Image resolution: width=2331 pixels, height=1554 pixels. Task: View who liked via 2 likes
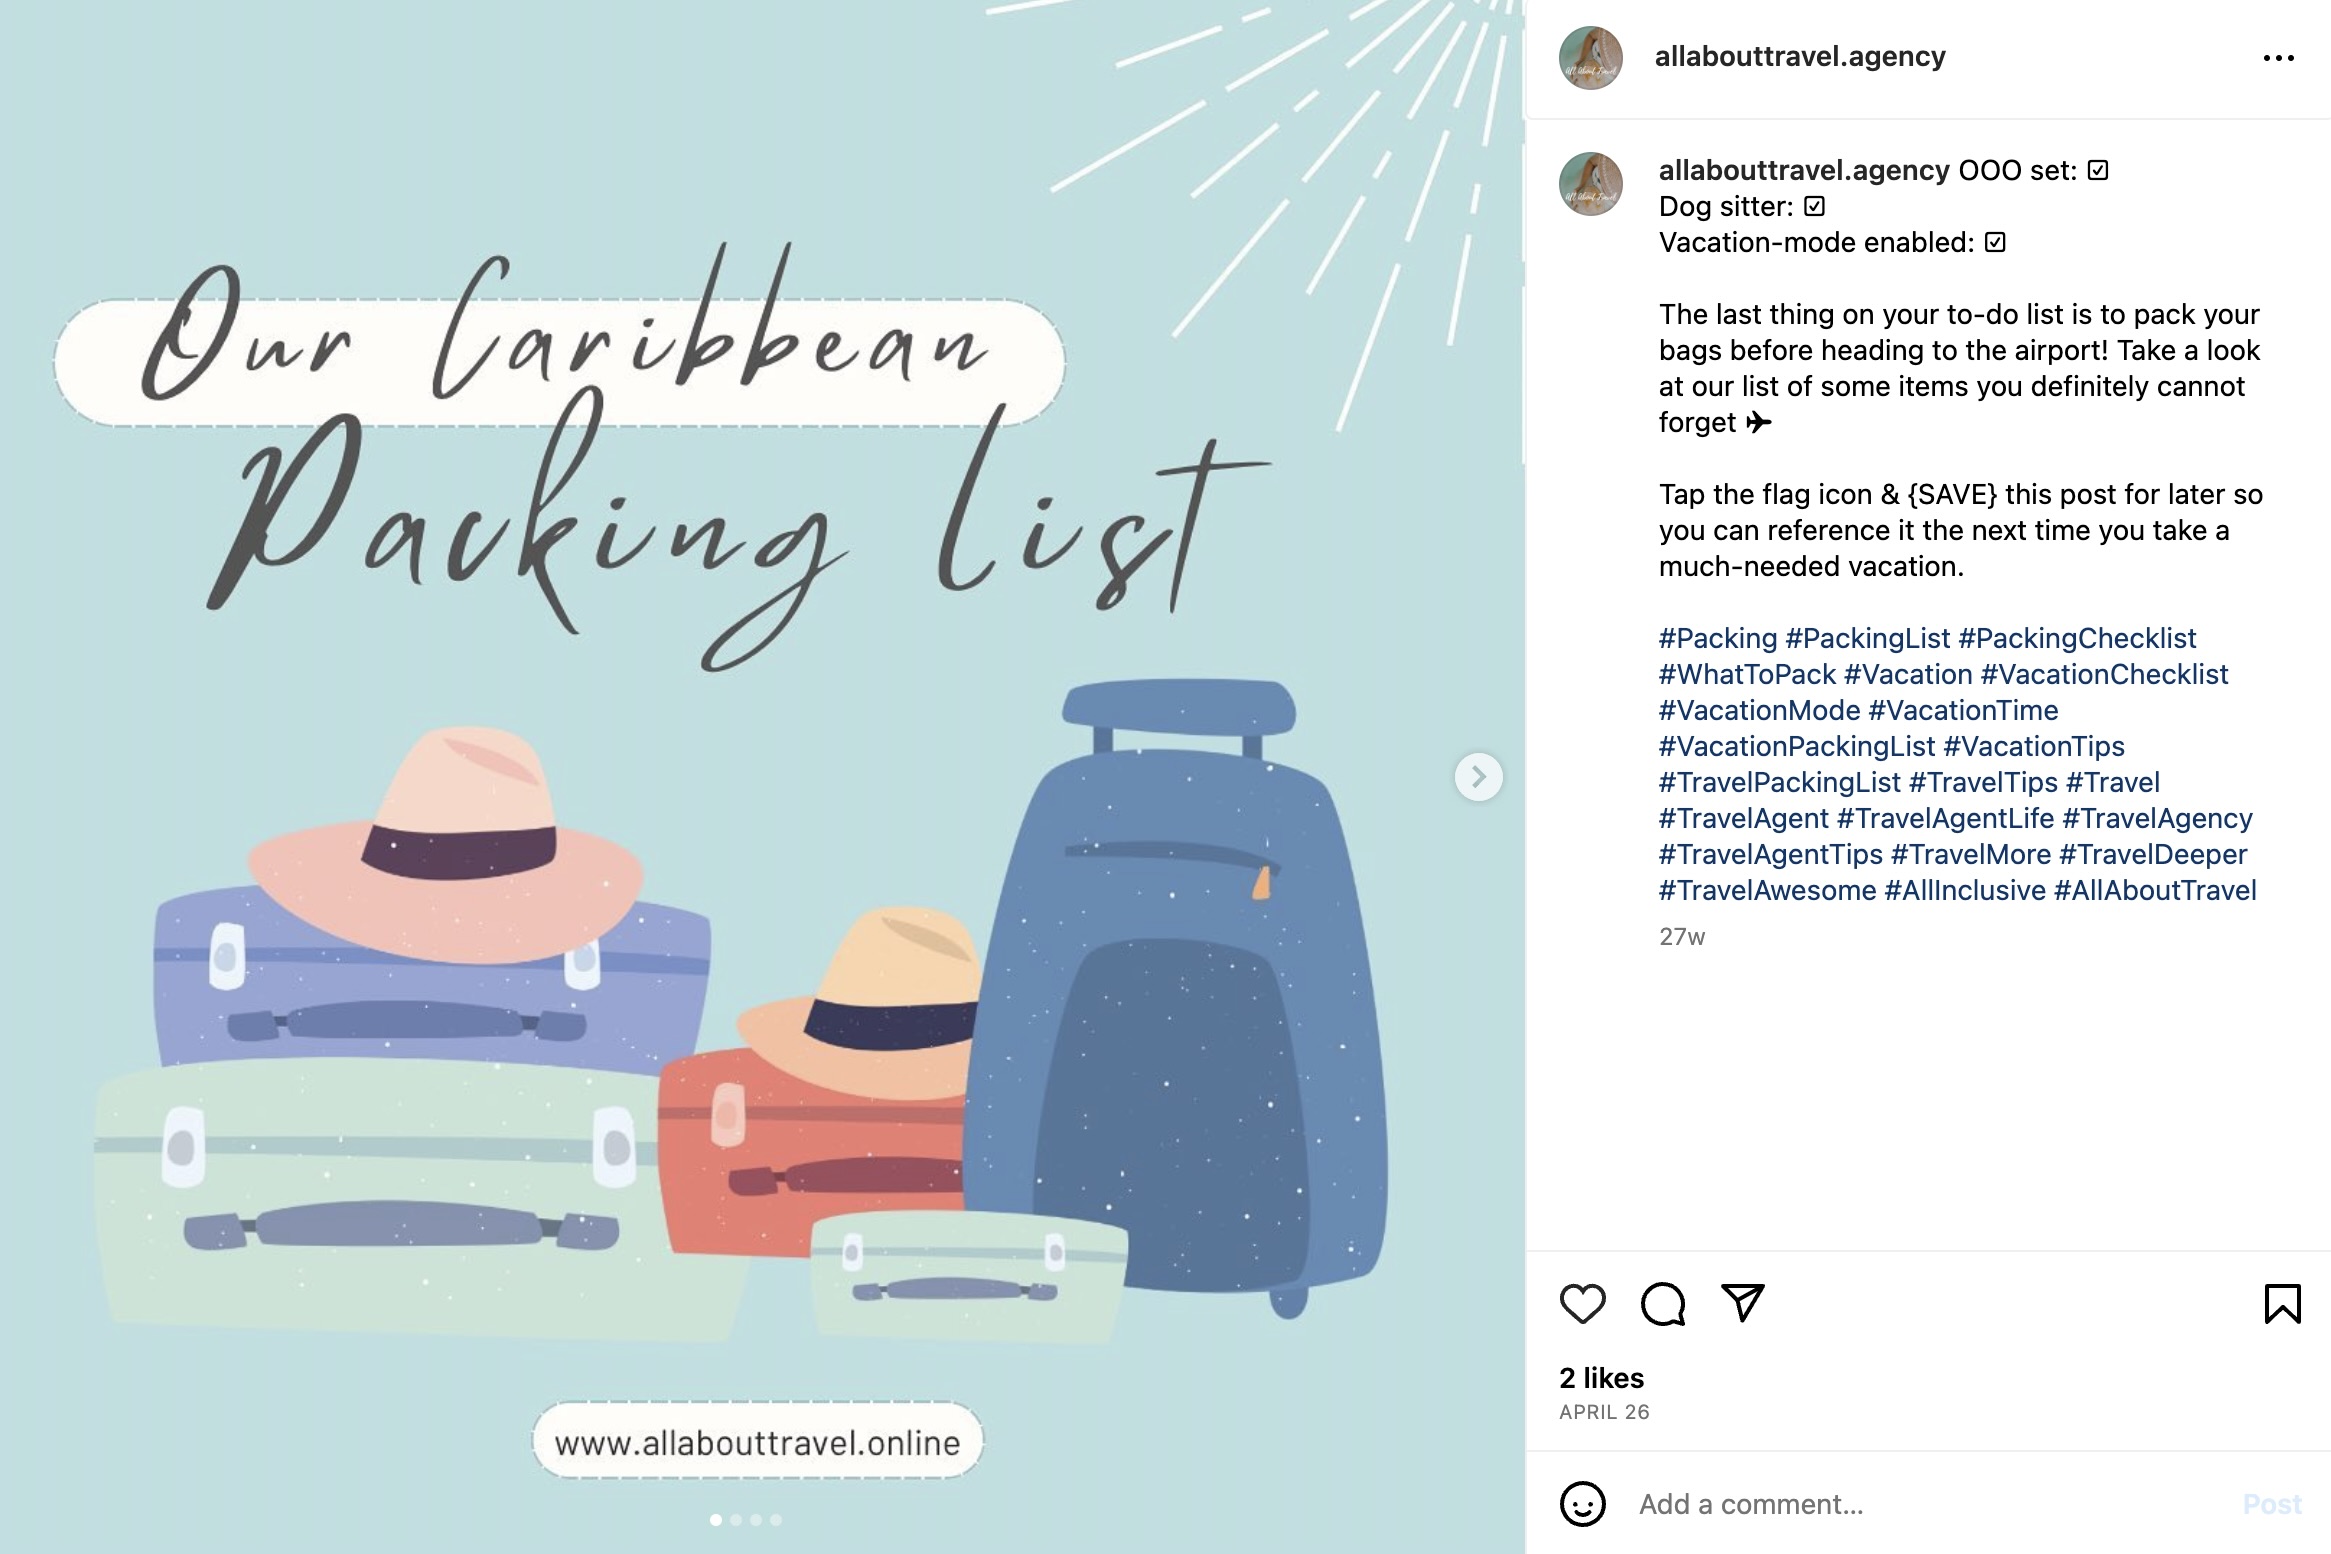1601,1378
